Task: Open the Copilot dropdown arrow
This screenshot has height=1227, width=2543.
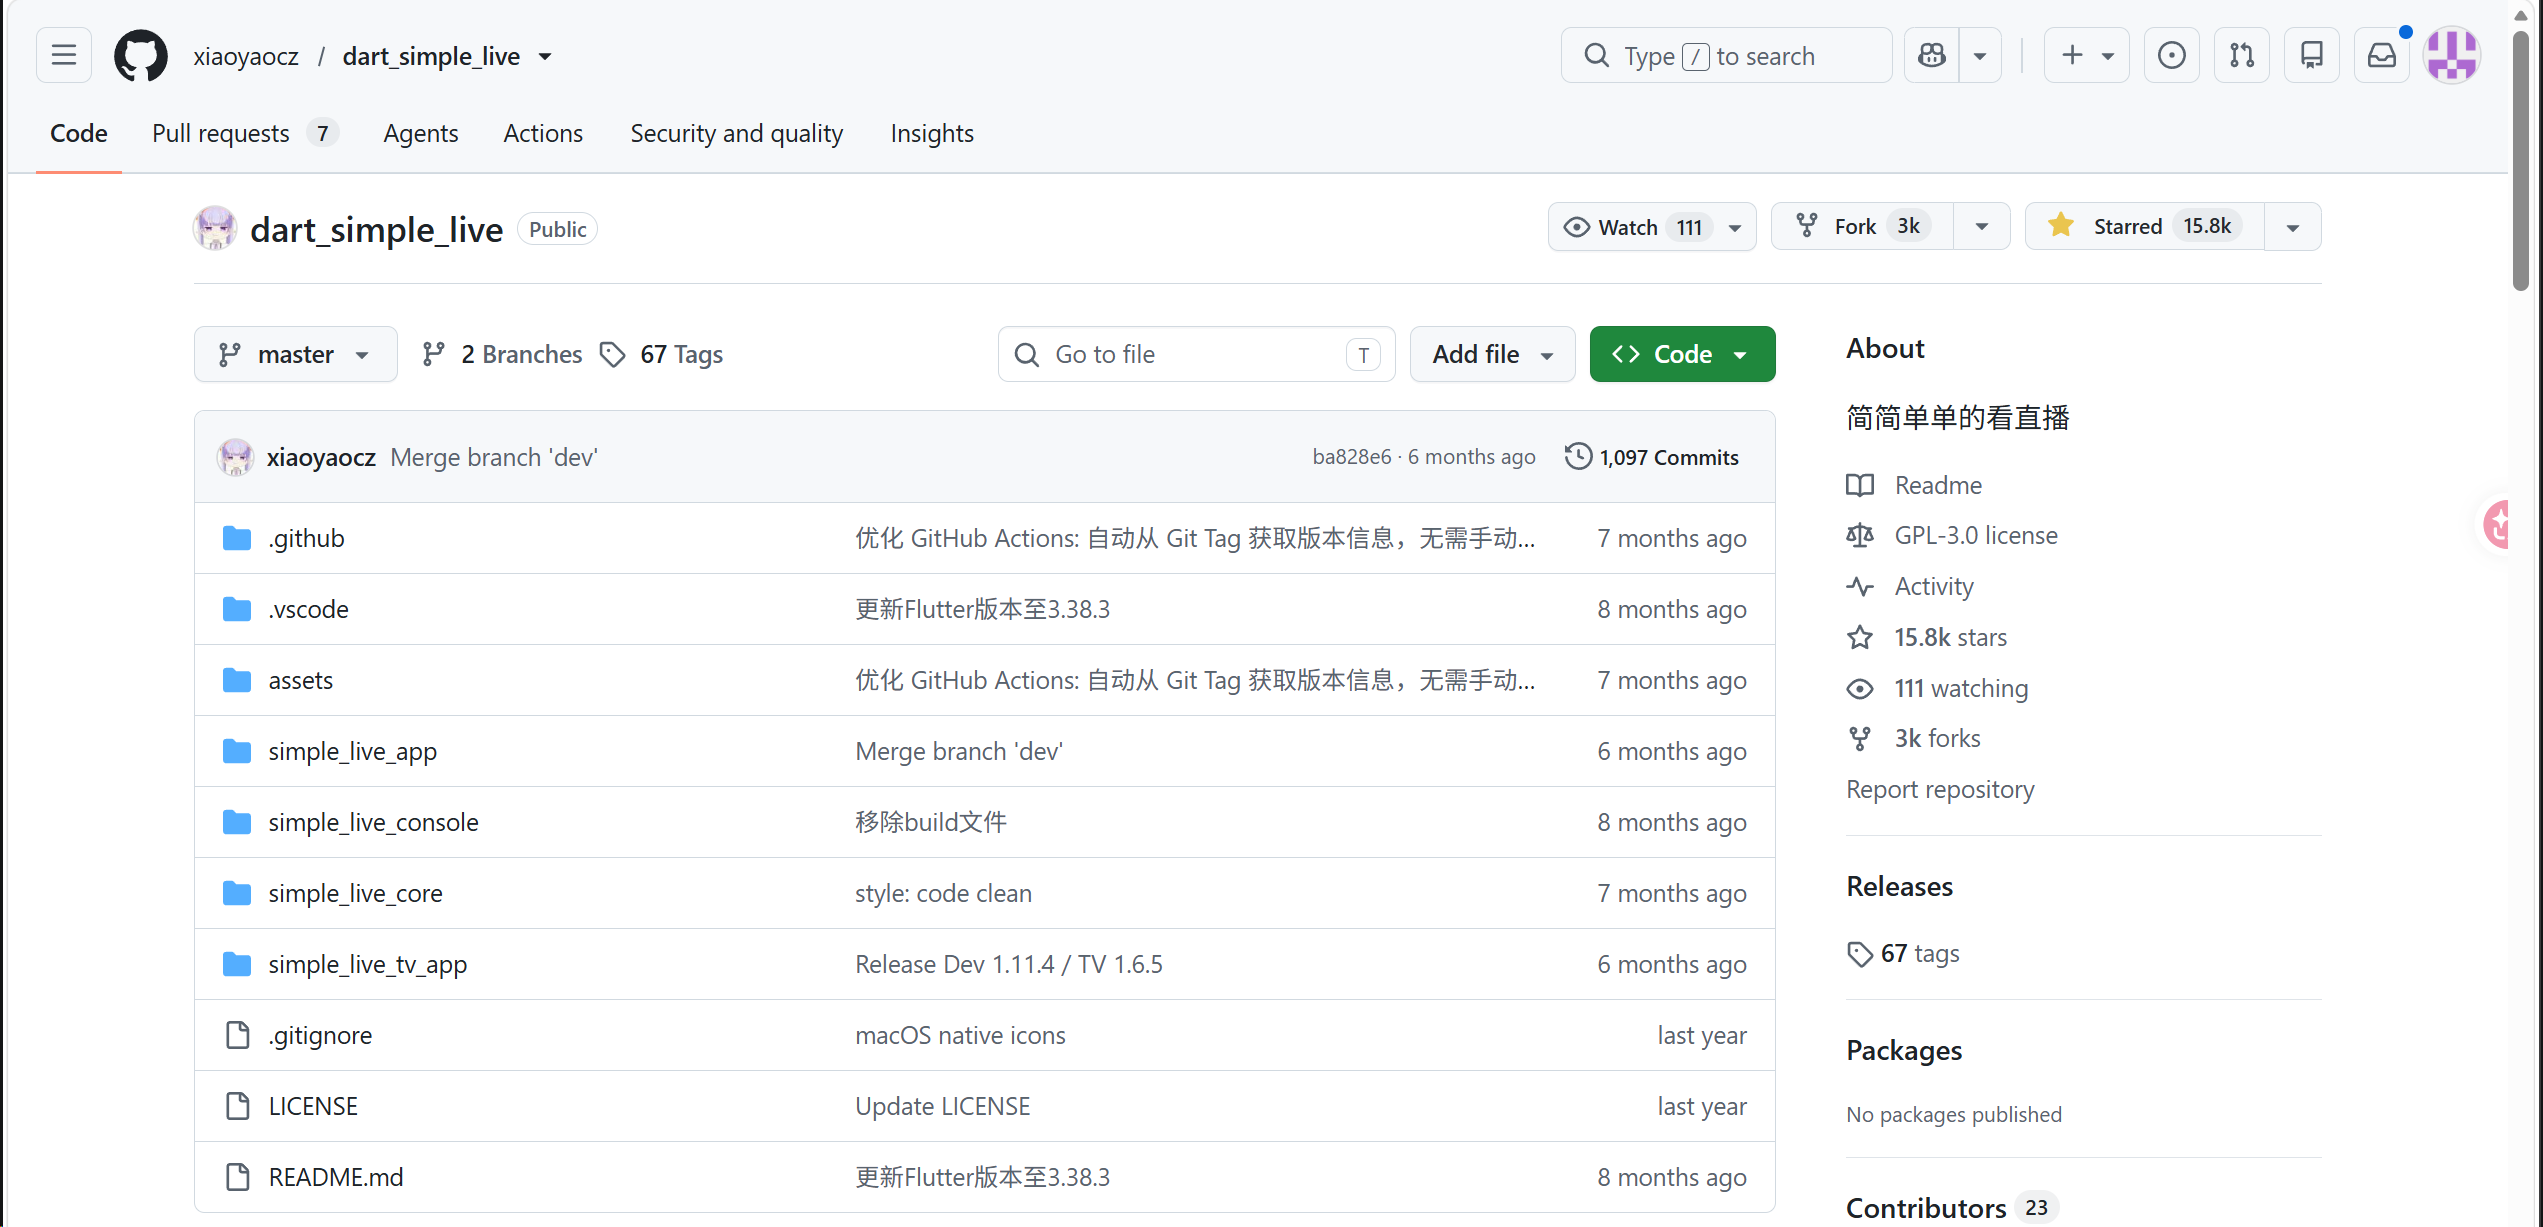Action: tap(1980, 55)
